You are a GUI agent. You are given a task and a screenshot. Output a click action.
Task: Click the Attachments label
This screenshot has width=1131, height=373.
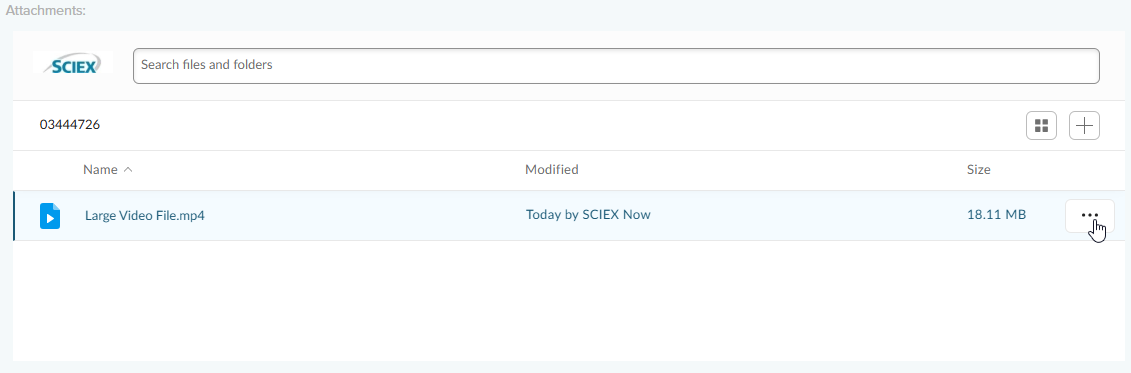[46, 11]
